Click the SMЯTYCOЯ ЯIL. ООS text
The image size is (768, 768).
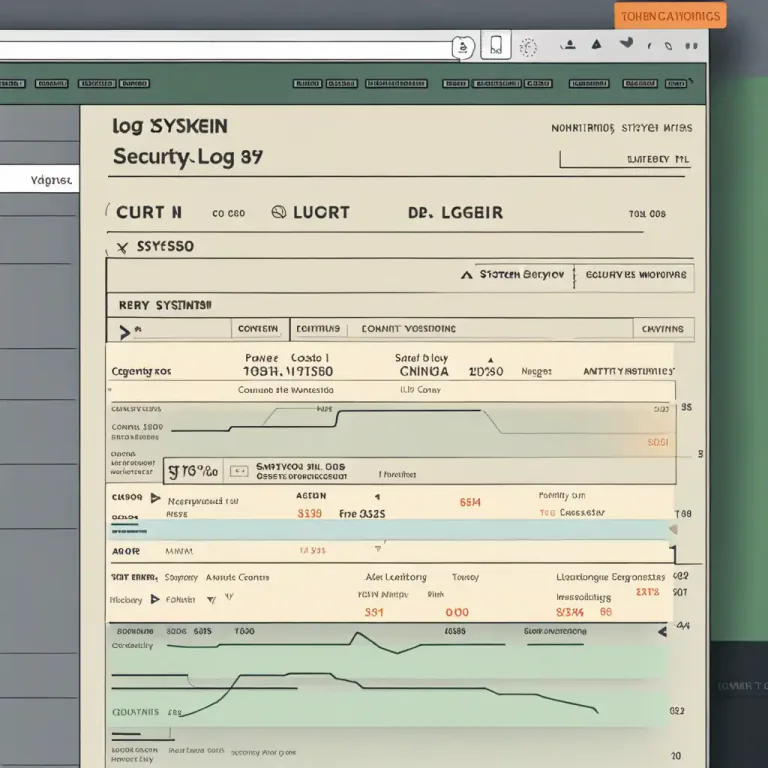[301, 467]
